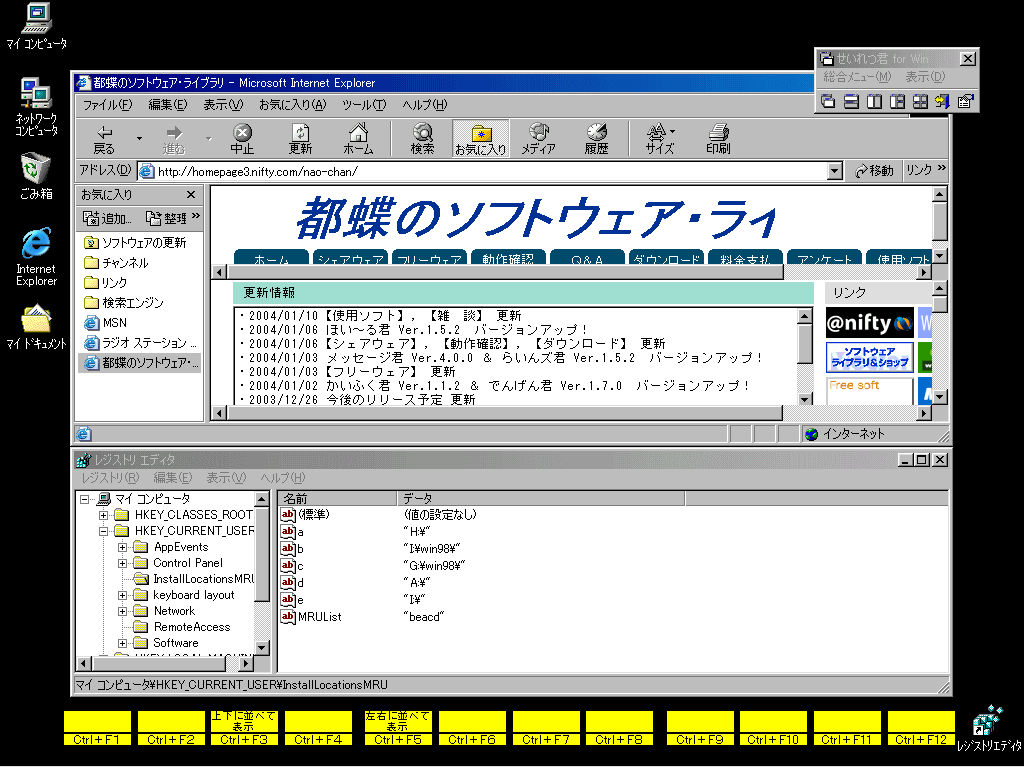Click the 戻る back button in Internet Explorer
Screen dimensions: 1024x768
click(104, 138)
